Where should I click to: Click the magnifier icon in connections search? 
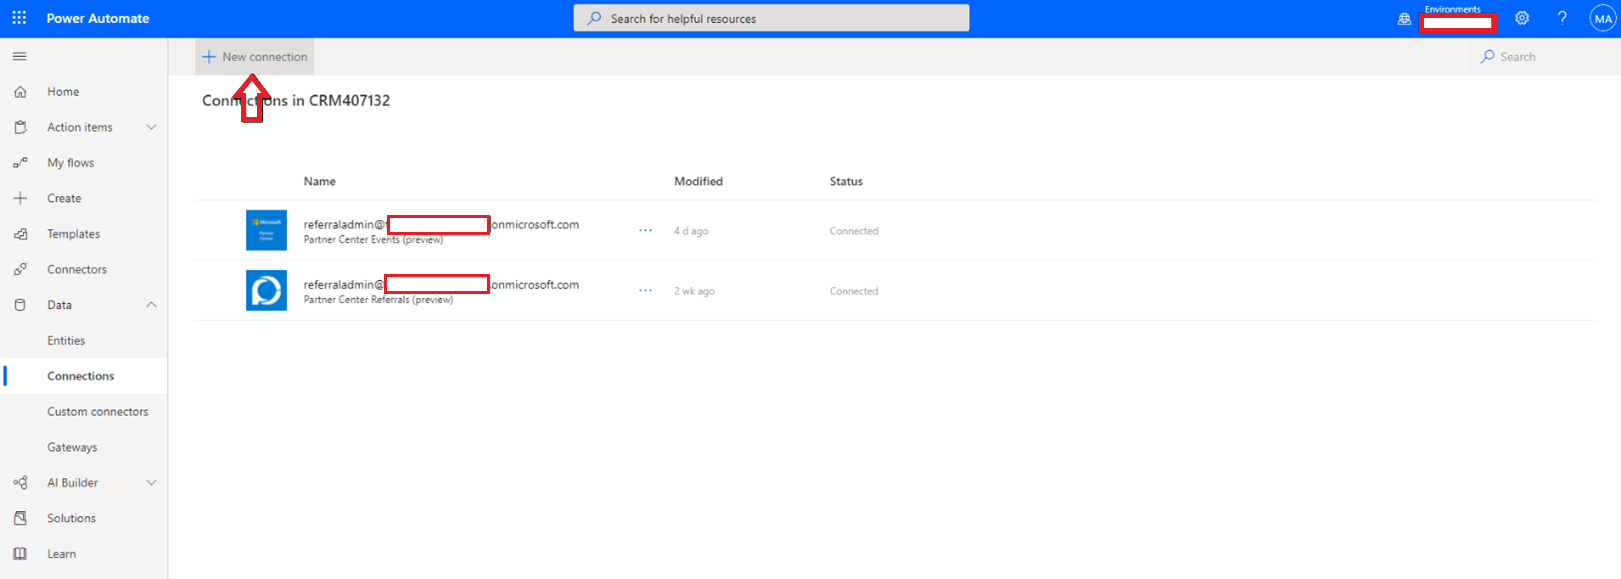[x=1488, y=57]
